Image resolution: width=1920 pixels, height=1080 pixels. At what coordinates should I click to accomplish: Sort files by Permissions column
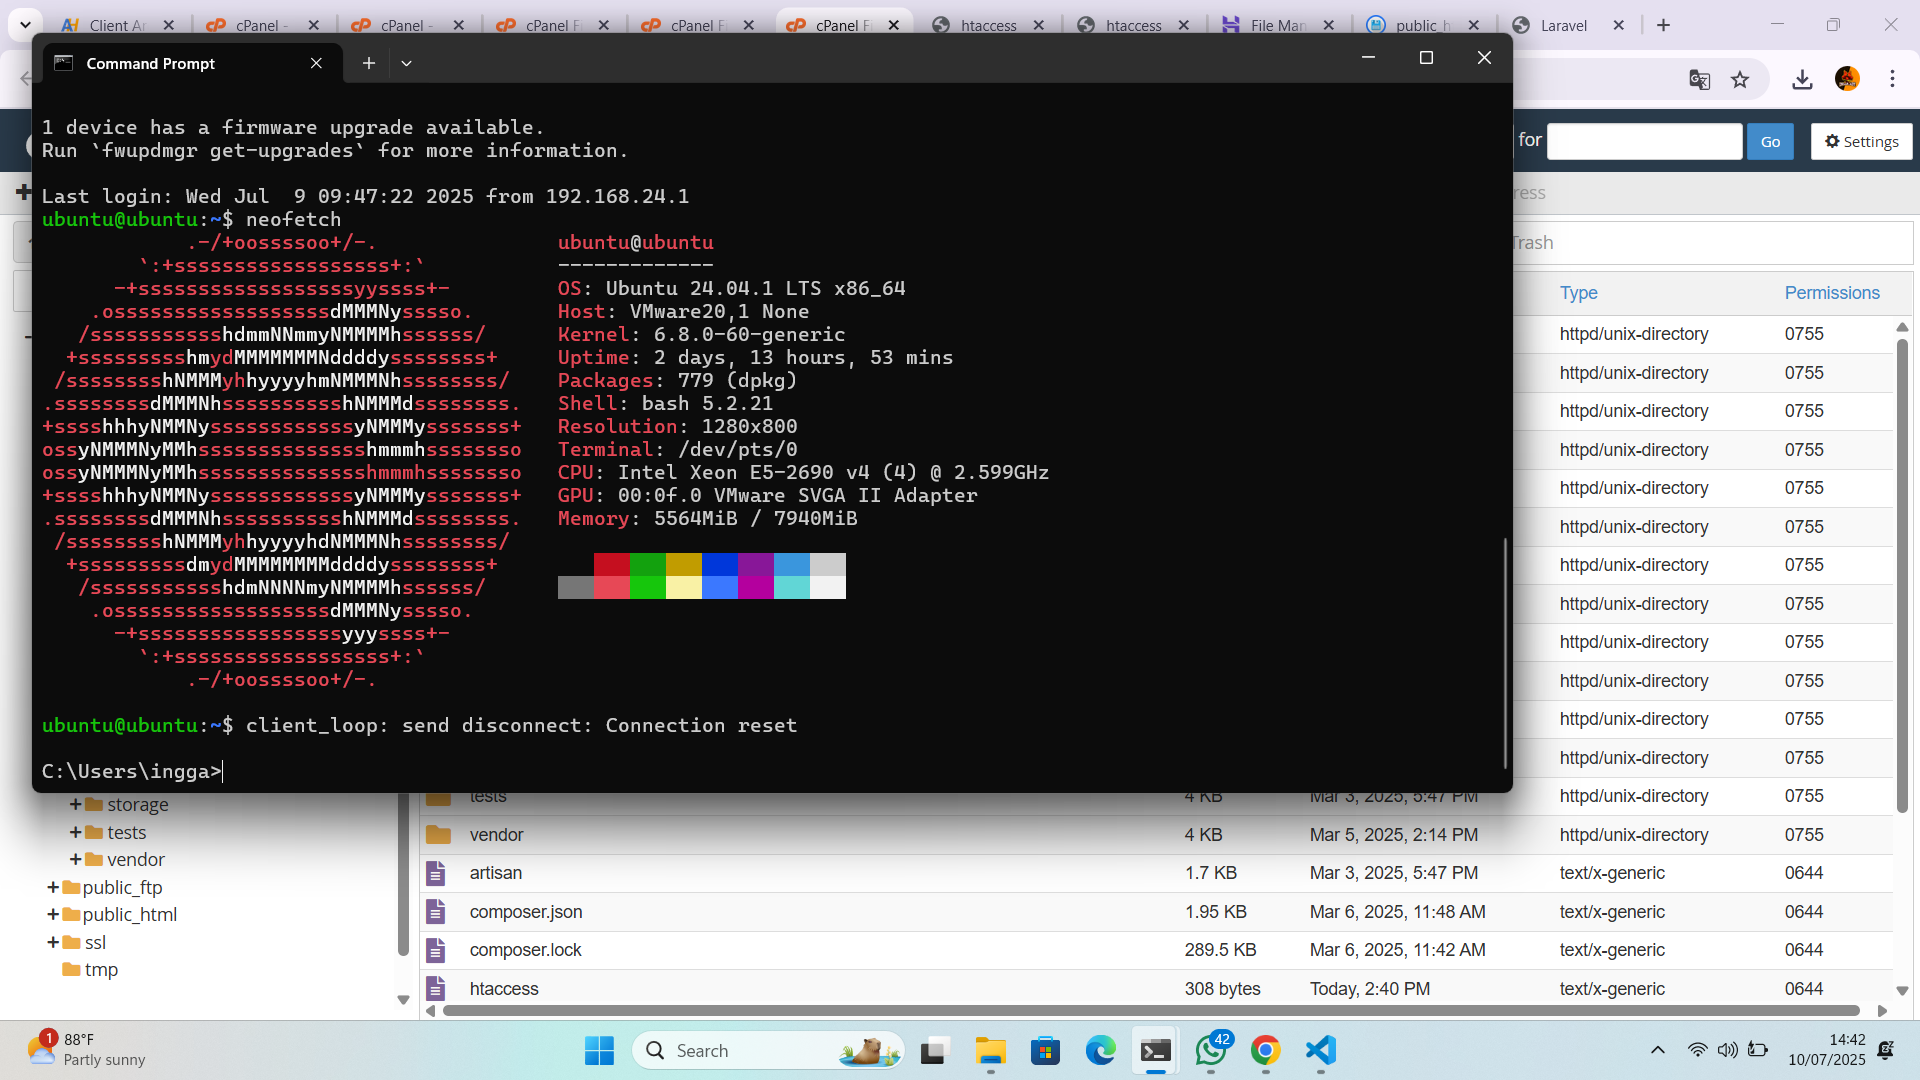tap(1832, 293)
